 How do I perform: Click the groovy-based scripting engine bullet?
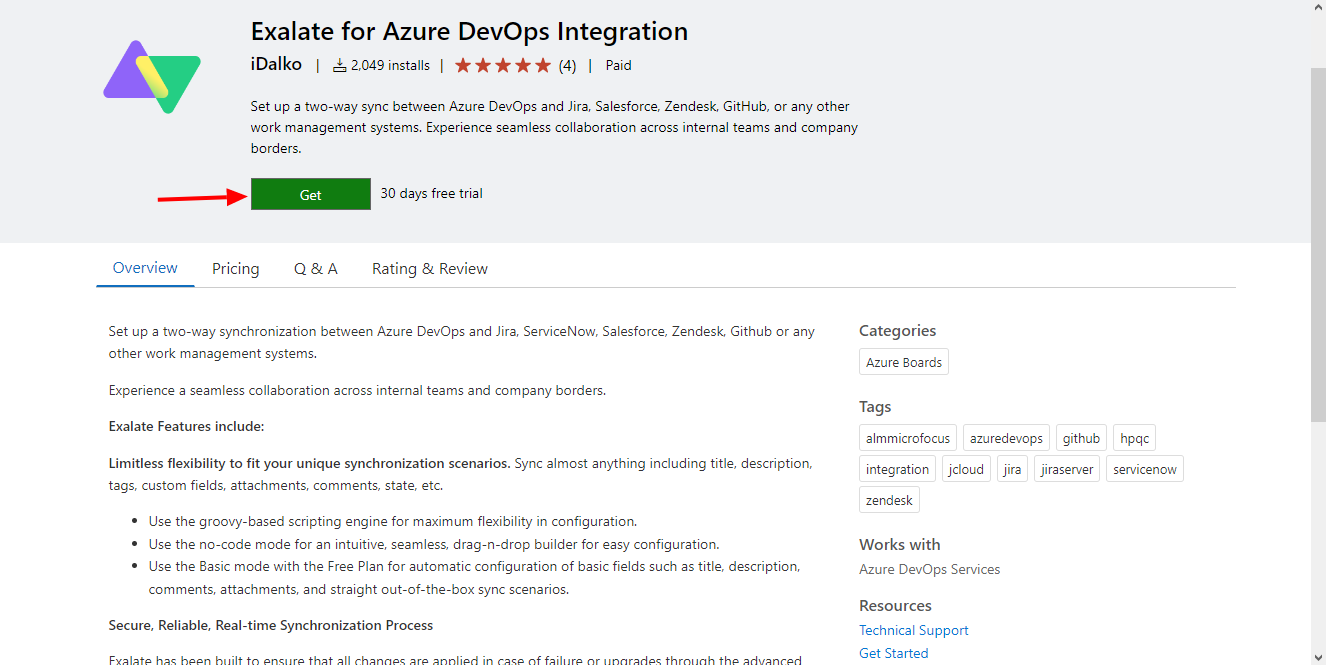tap(393, 521)
